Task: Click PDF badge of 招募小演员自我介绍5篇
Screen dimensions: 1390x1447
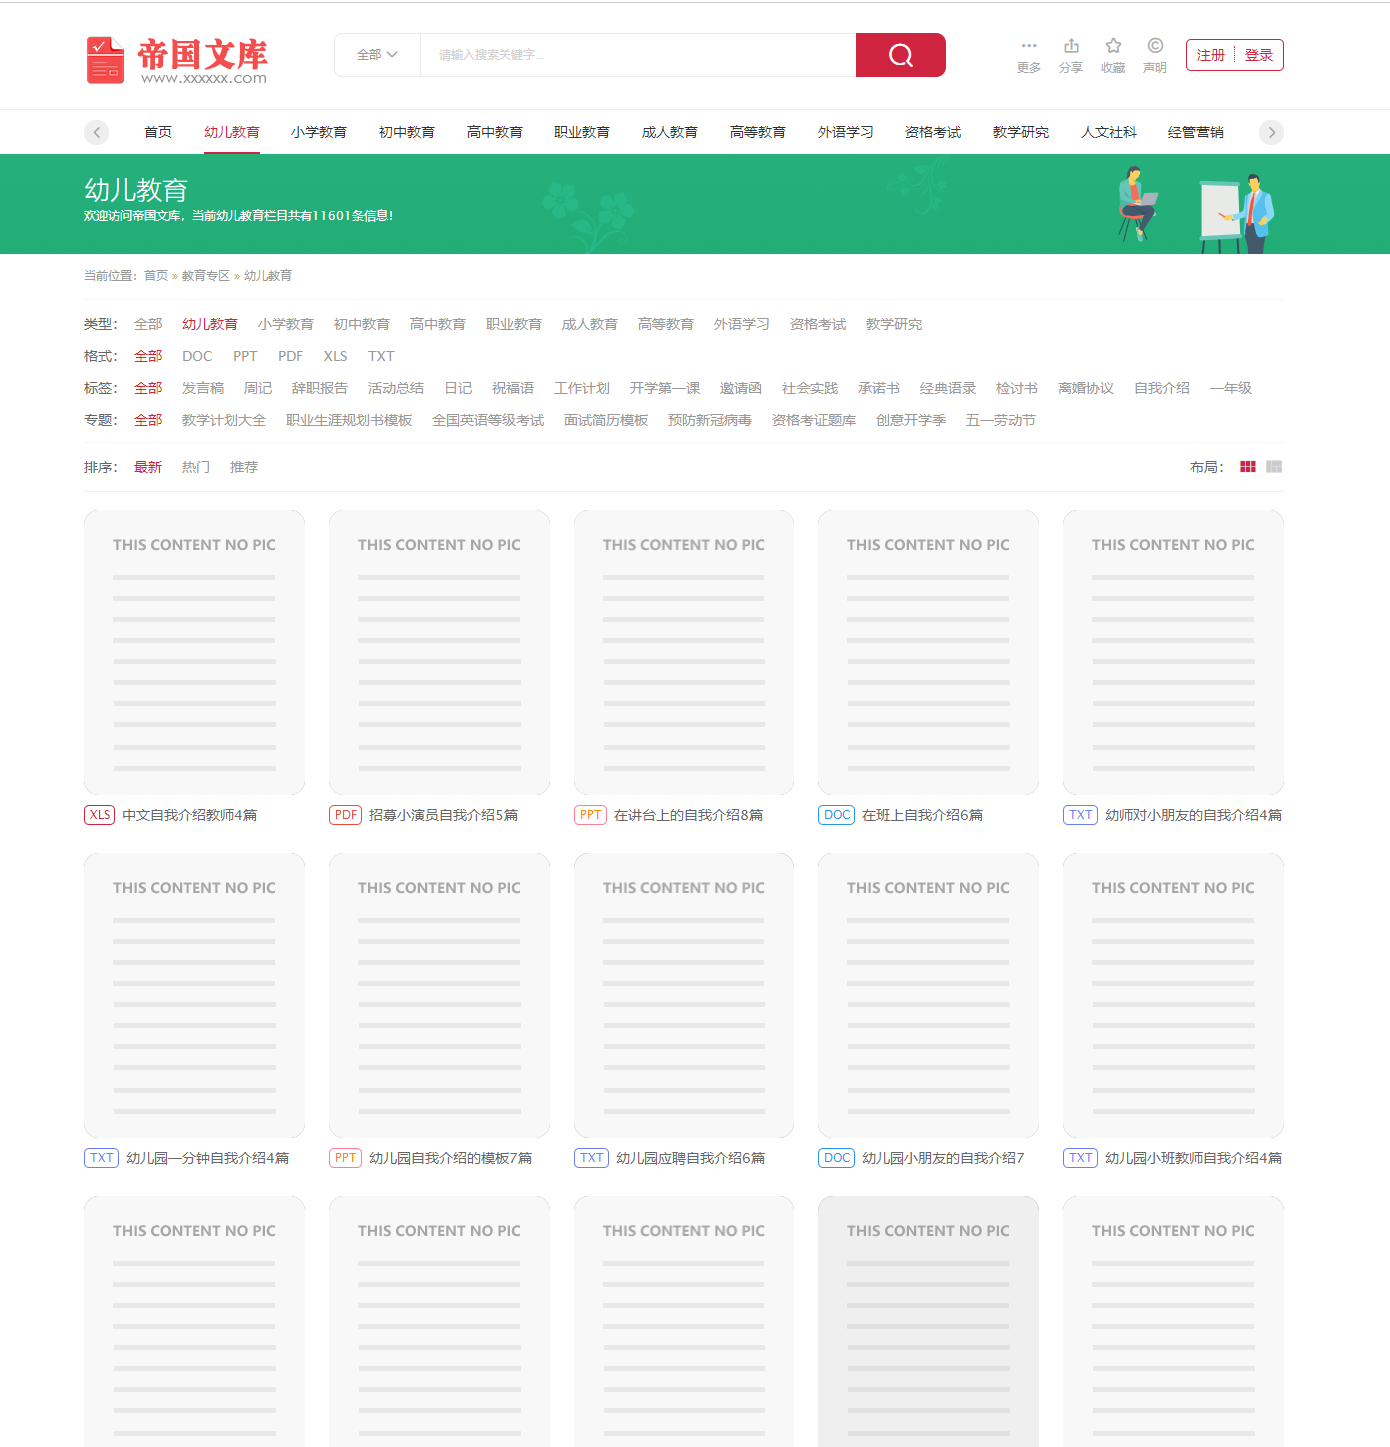Action: [345, 815]
